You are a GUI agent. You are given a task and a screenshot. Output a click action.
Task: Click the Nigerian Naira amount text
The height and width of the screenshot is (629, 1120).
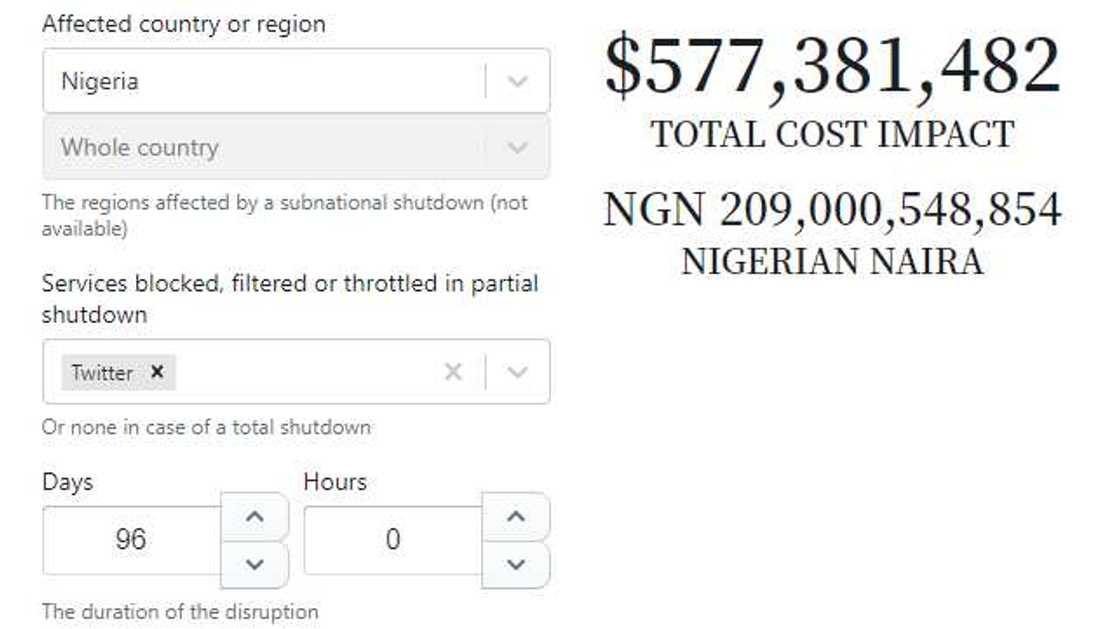click(x=833, y=209)
